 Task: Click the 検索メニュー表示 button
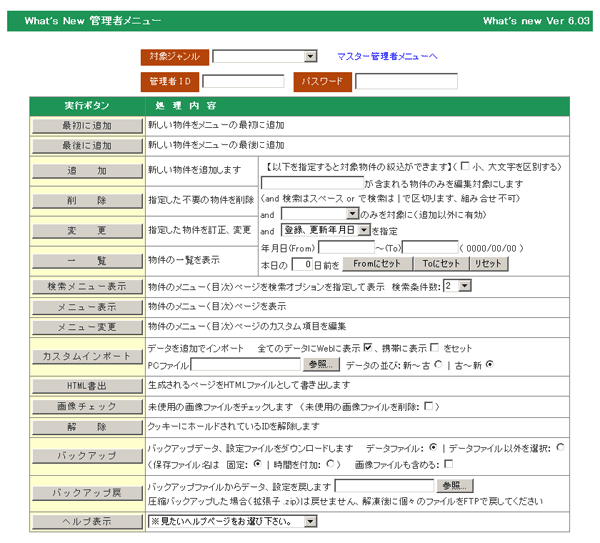(x=87, y=287)
